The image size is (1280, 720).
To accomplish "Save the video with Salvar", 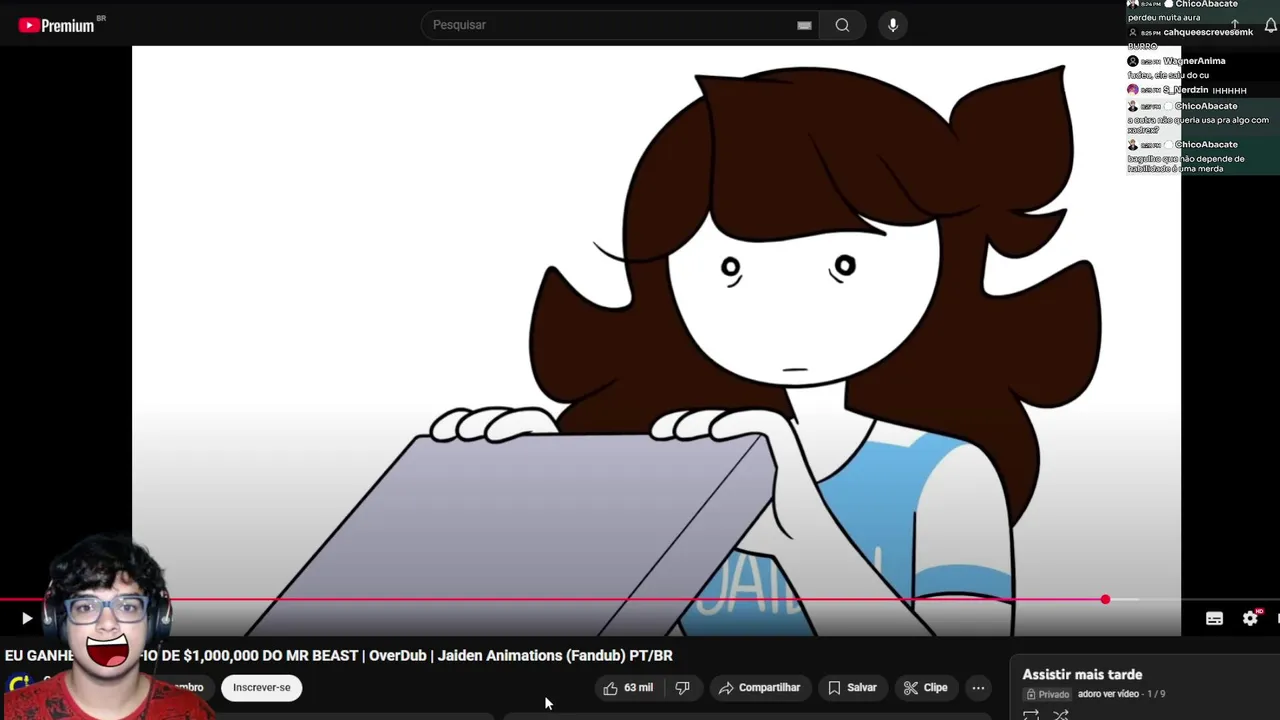I will (x=852, y=687).
